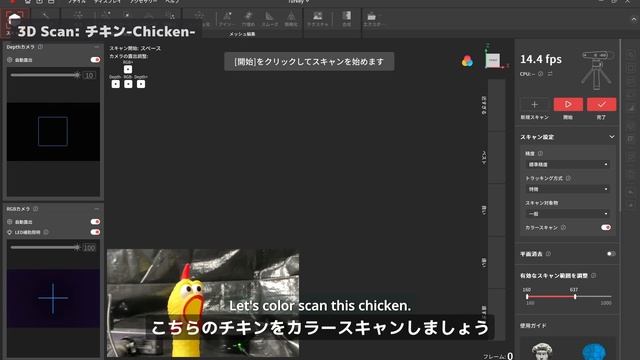Click the first usage guide thumbnail
The height and width of the screenshot is (360, 640).
click(542, 351)
